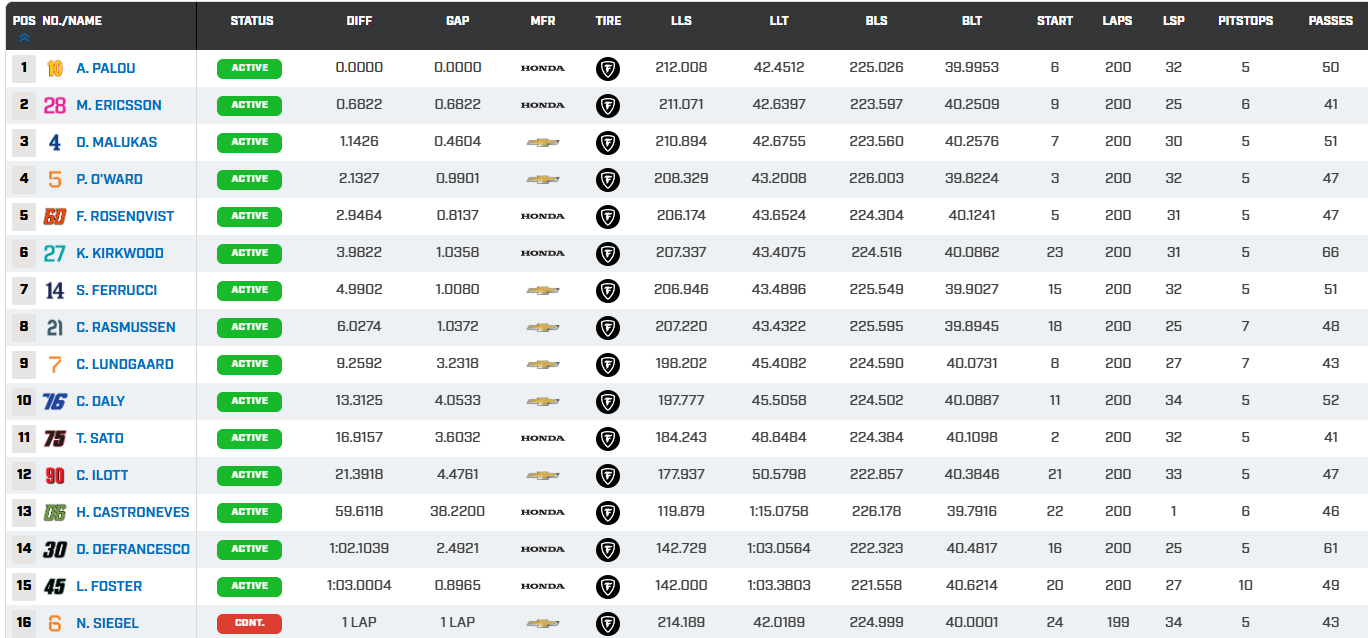Click the Honda logo in Palou's row
The width and height of the screenshot is (1368, 638).
coord(542,68)
